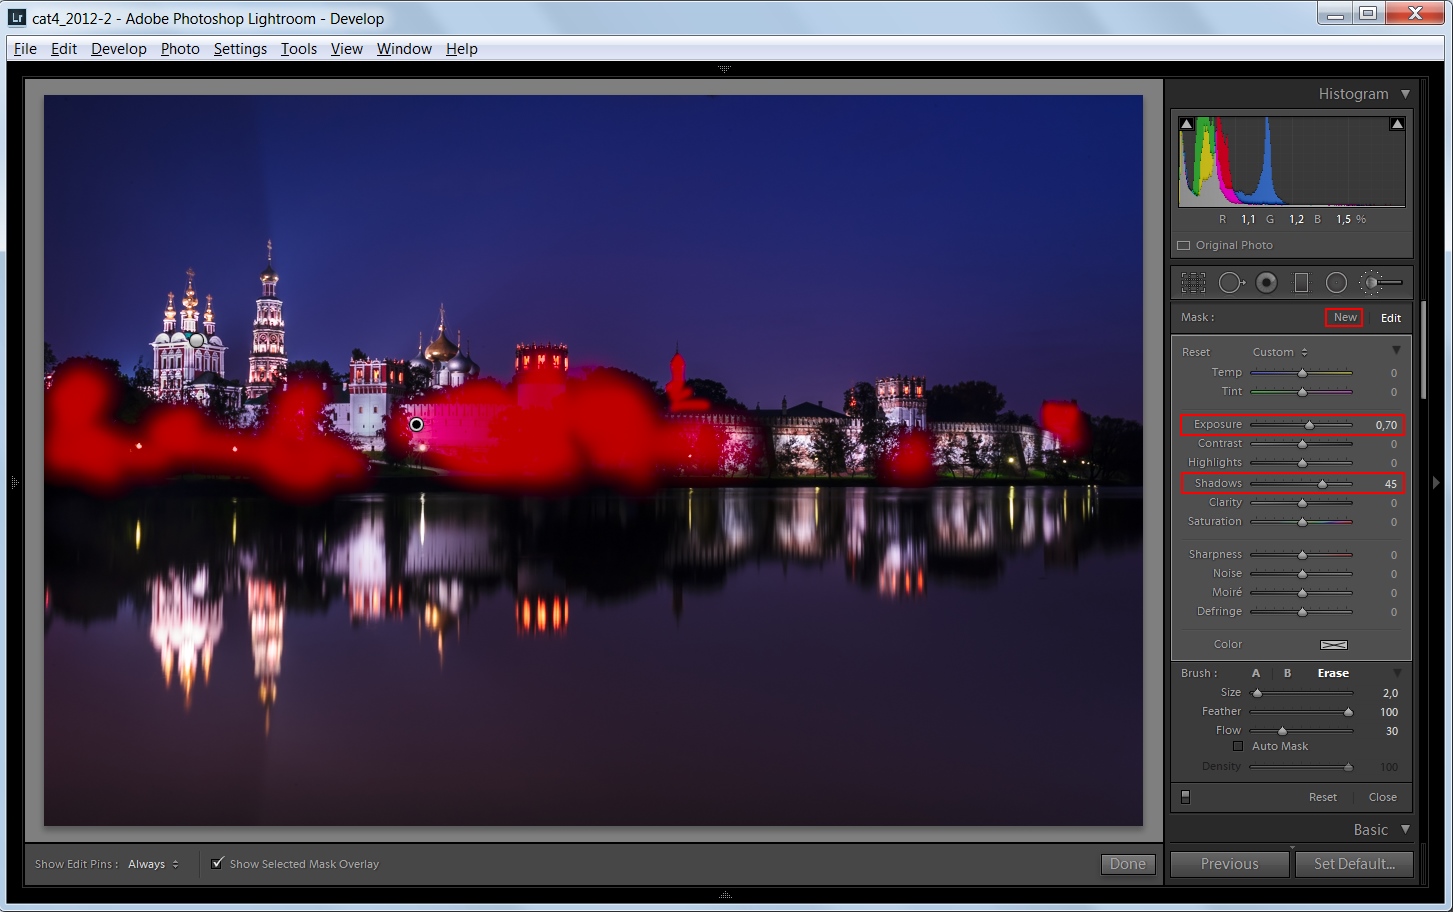This screenshot has width=1453, height=912.
Task: Click the selected adjustment pin on the wall
Action: (x=417, y=425)
